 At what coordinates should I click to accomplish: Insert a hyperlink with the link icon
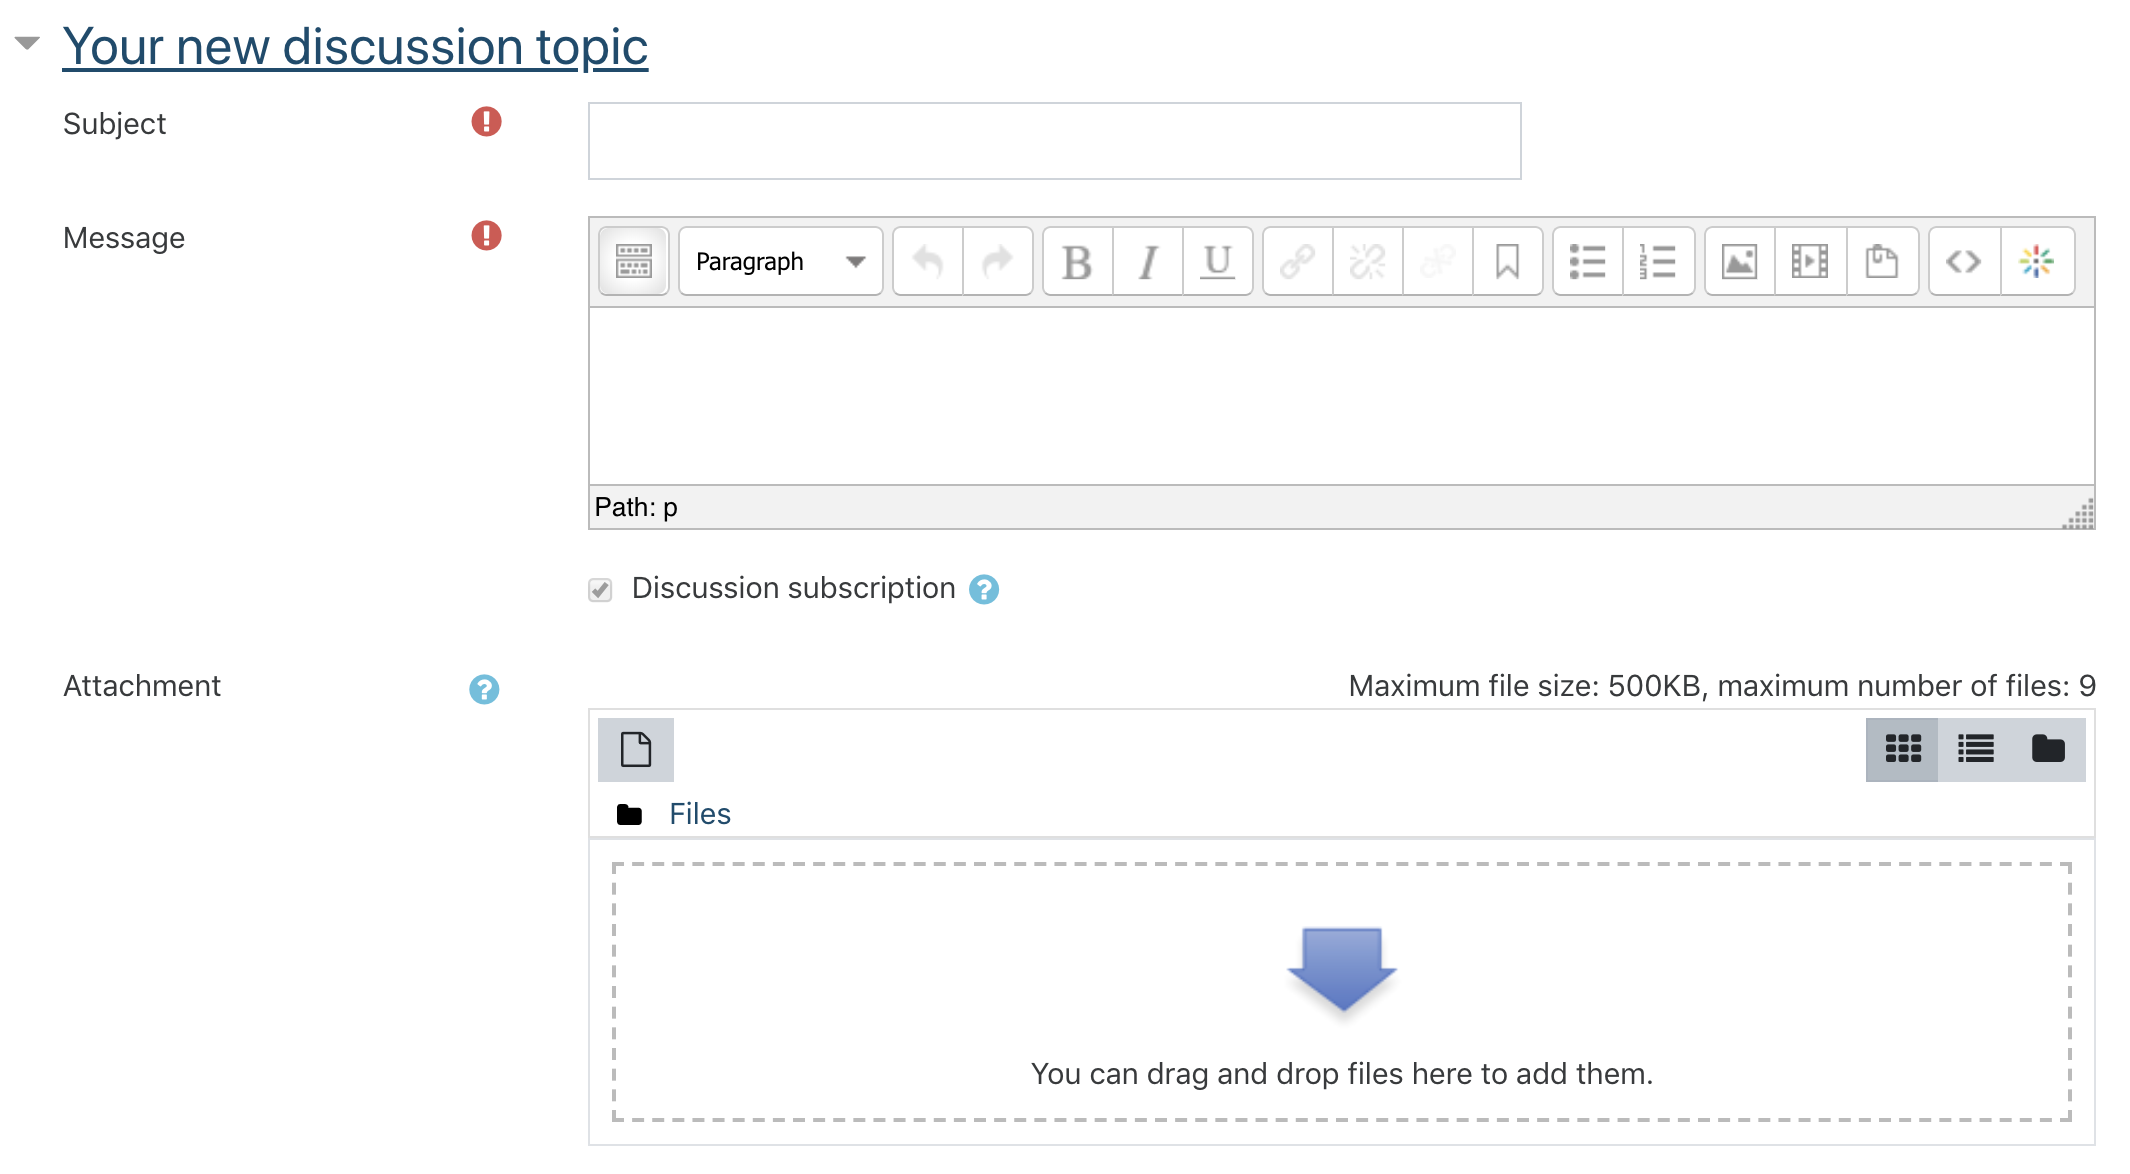click(x=1298, y=262)
